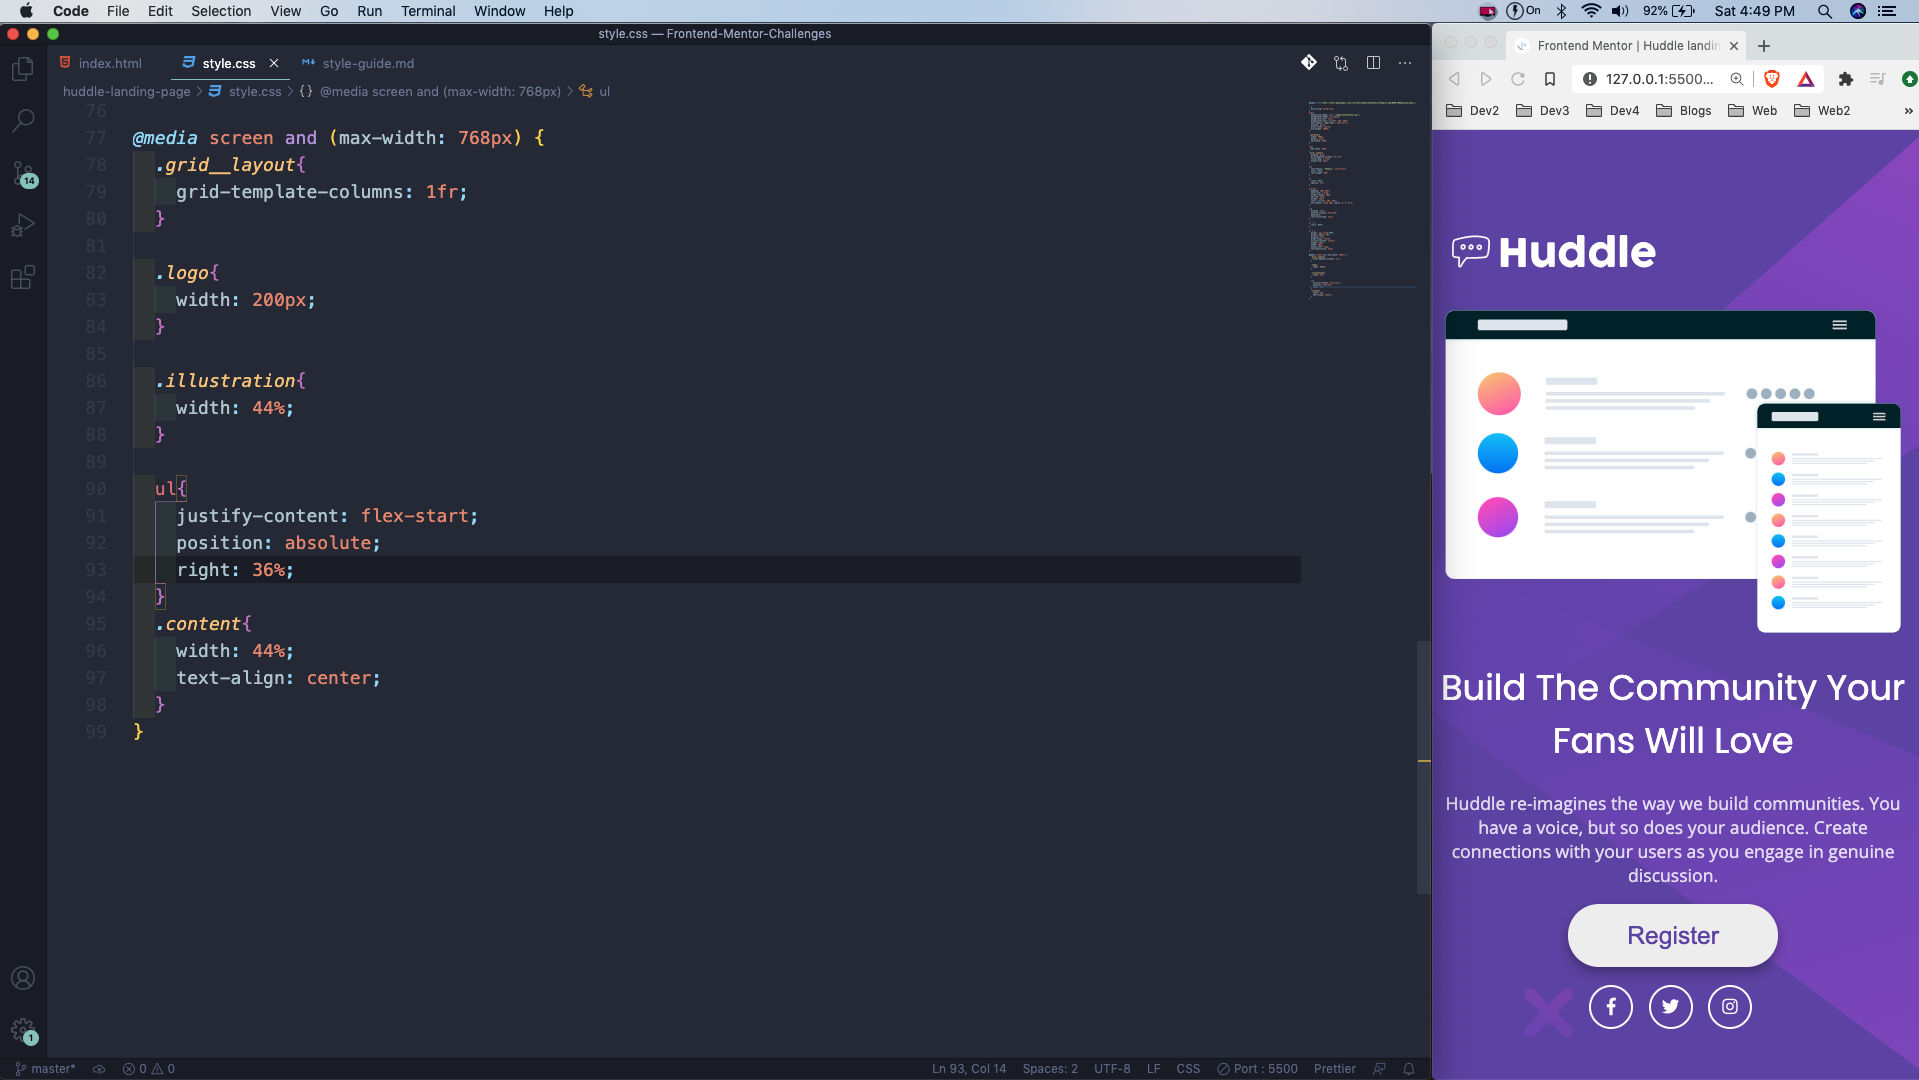The image size is (1919, 1080).
Task: Click the browser address bar 127.0.0.1:5500
Action: (1660, 79)
